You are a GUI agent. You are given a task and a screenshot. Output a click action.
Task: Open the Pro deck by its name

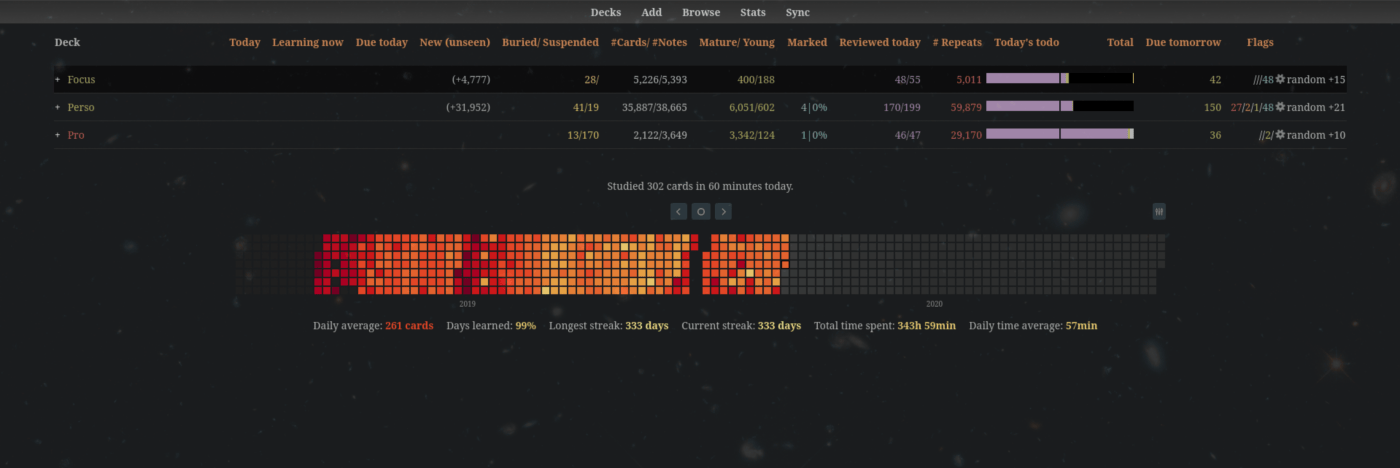pos(76,135)
